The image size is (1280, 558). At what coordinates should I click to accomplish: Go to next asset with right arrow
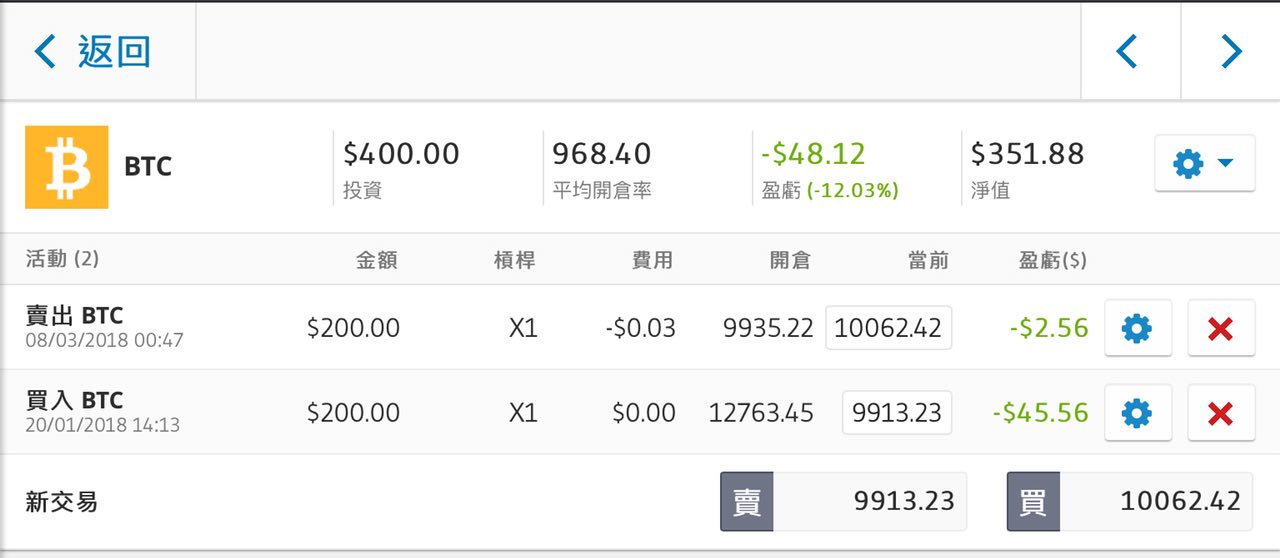pos(1231,51)
